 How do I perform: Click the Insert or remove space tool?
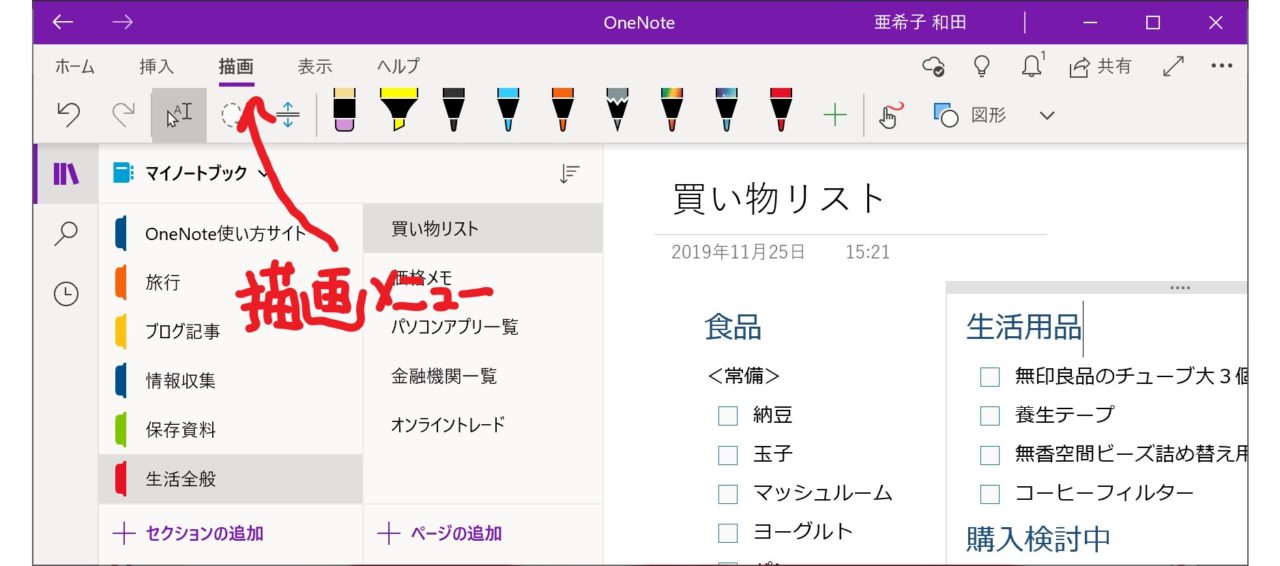(288, 116)
